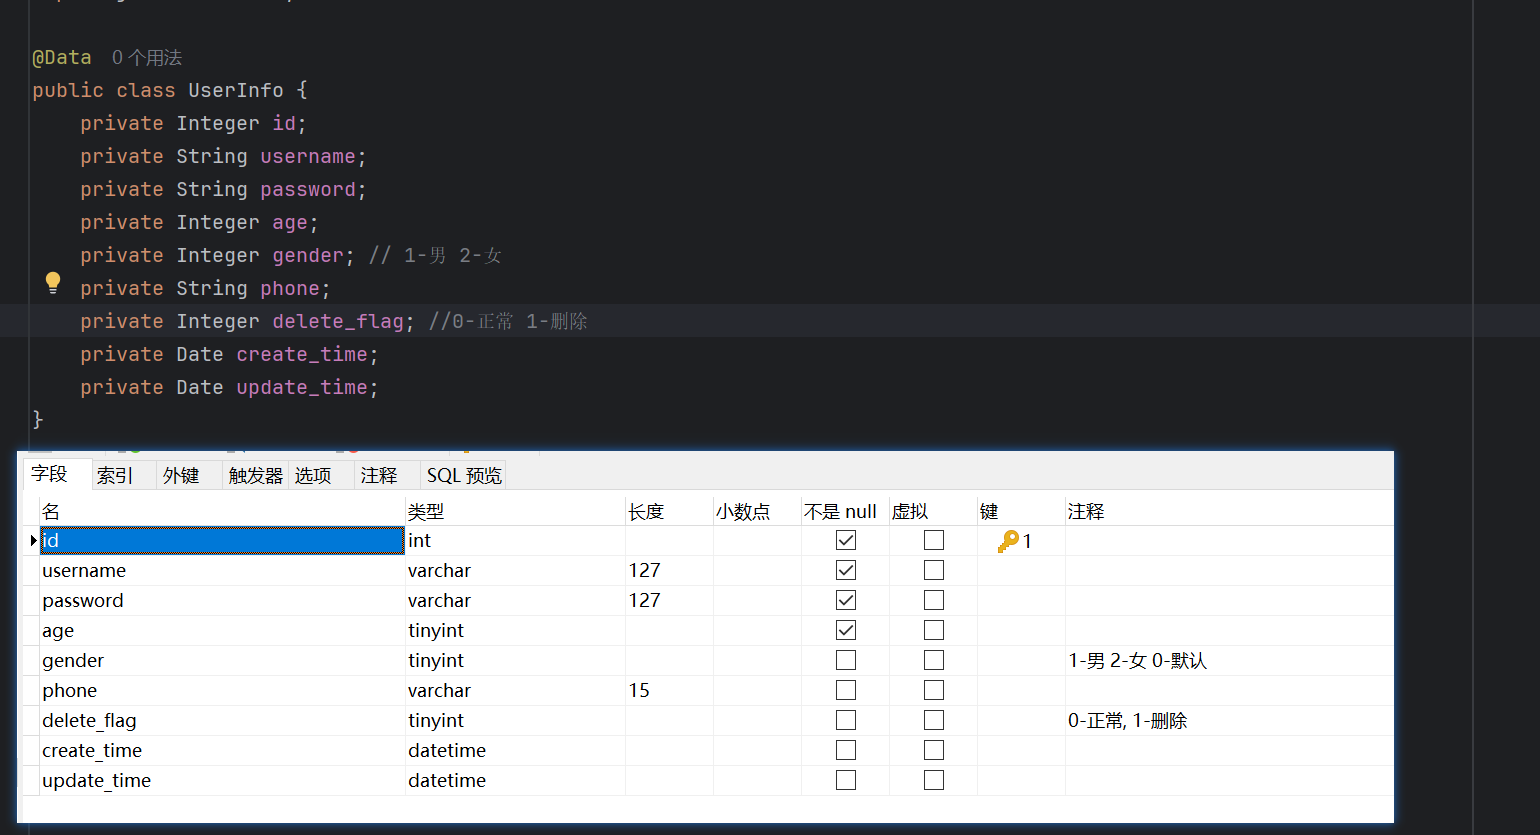
Task: Click the @Data annotation in code
Action: 62,58
